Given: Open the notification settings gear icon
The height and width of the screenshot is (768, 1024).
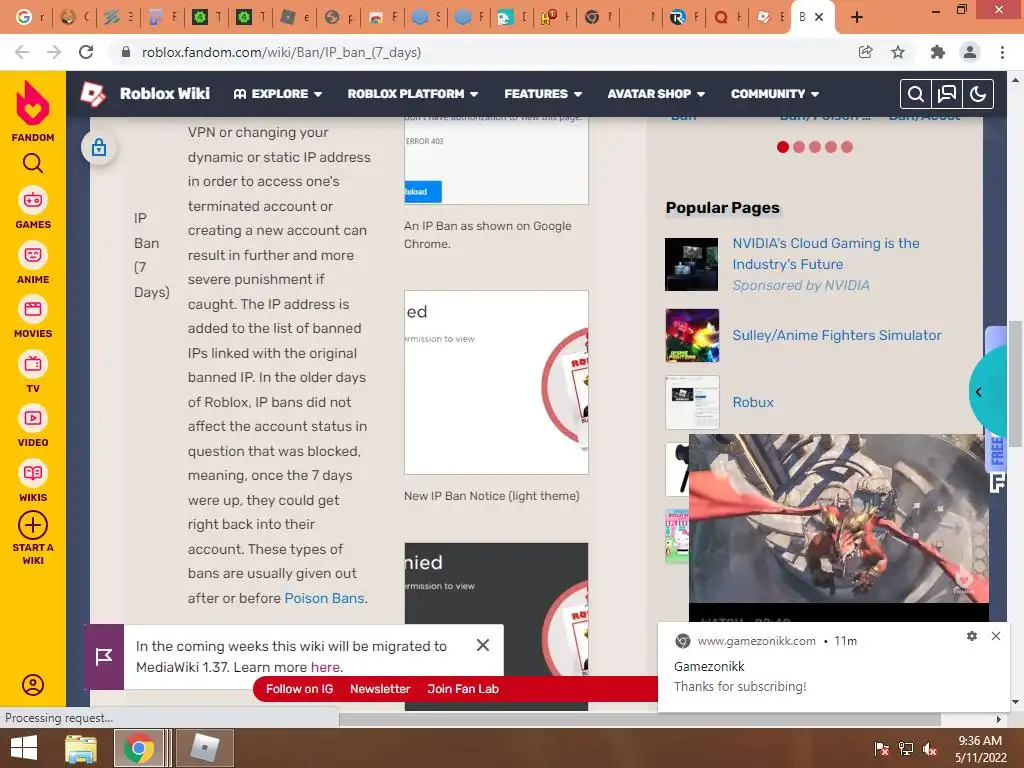Looking at the screenshot, I should coord(972,636).
